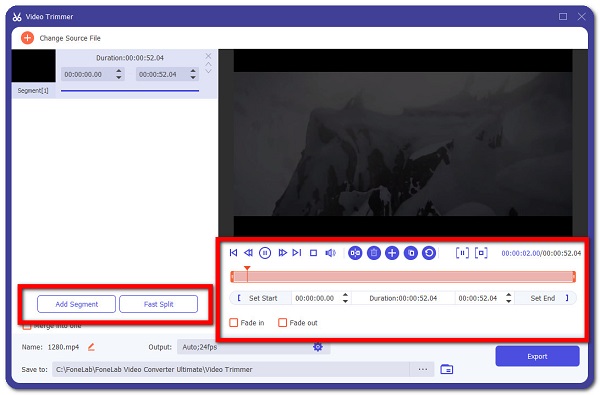Screen dimensions: 600x395
Task: Enable the Fade out checkbox
Action: click(x=282, y=323)
